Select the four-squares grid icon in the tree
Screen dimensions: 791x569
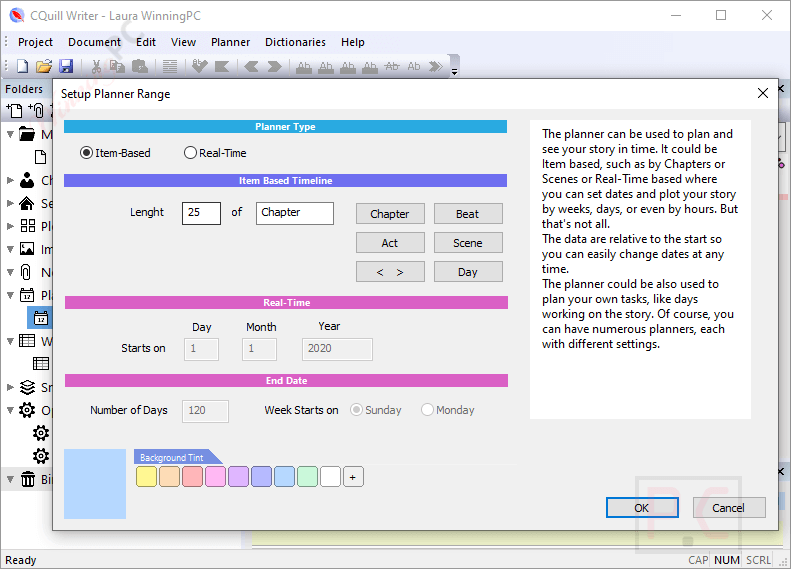[28, 225]
